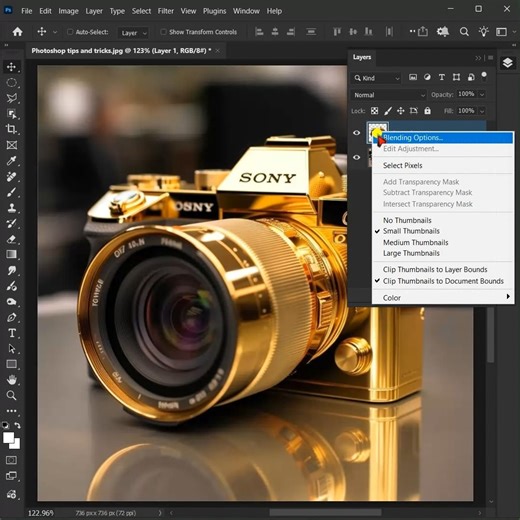Image resolution: width=520 pixels, height=520 pixels.
Task: Click the foreground color swatch
Action: (x=8, y=437)
